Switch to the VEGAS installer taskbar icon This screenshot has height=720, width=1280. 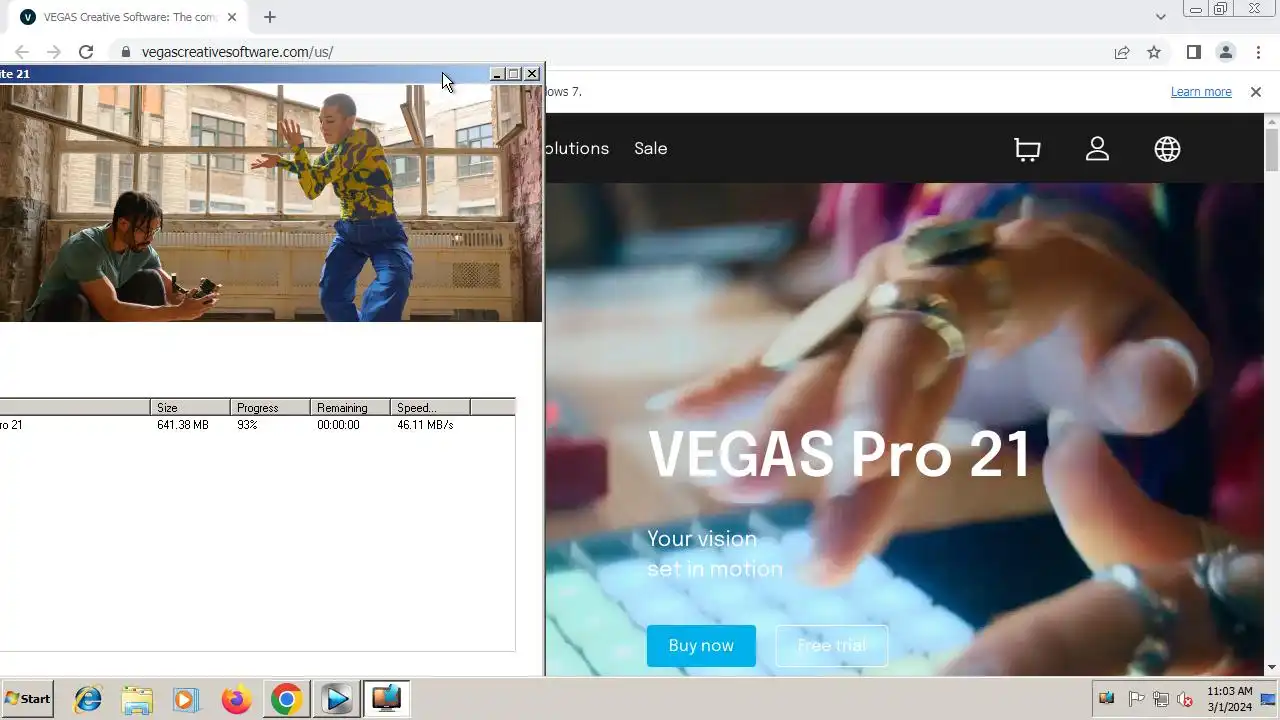click(386, 699)
